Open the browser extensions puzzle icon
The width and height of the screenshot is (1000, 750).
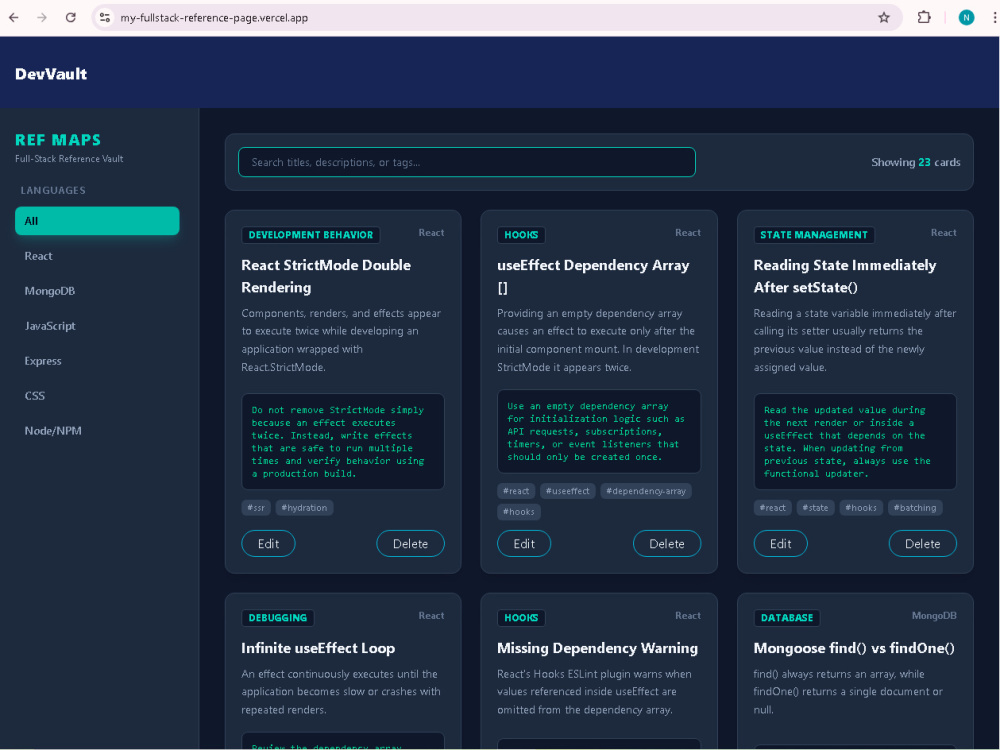point(923,18)
